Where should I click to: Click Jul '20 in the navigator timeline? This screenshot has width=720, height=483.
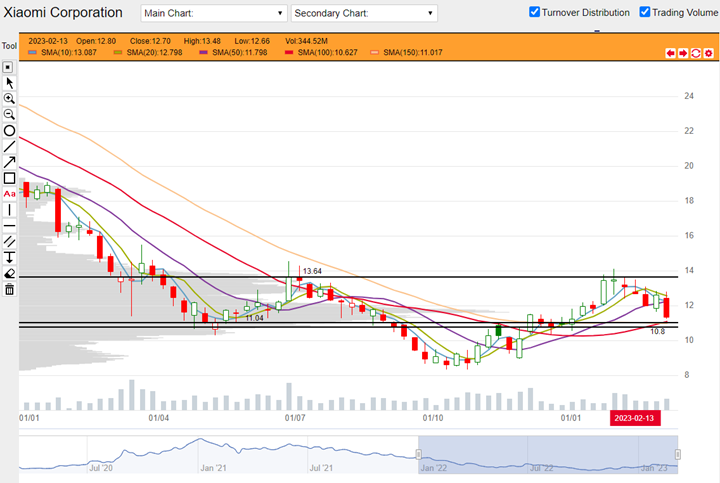tap(101, 468)
